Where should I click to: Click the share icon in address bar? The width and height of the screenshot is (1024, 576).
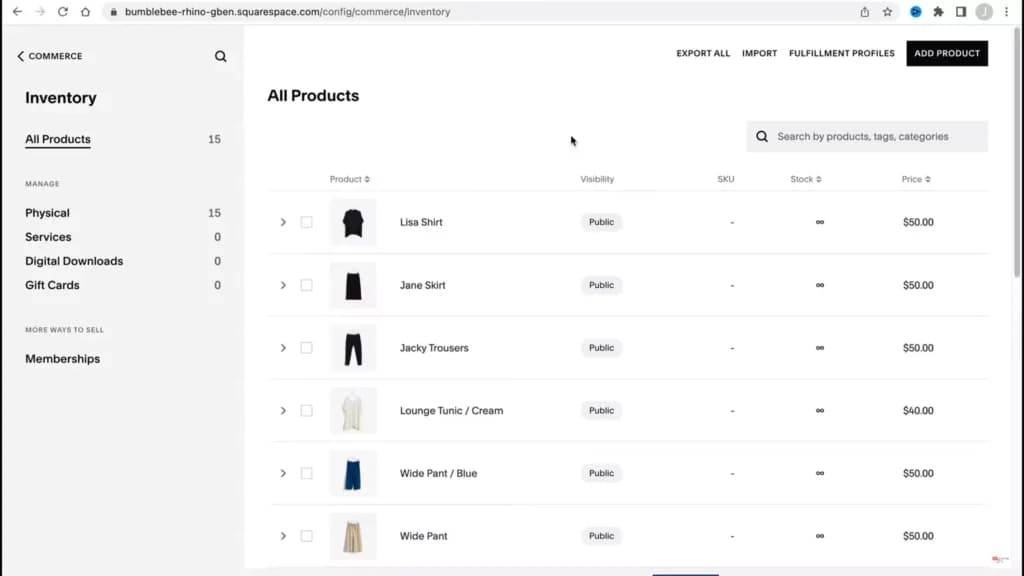click(865, 12)
